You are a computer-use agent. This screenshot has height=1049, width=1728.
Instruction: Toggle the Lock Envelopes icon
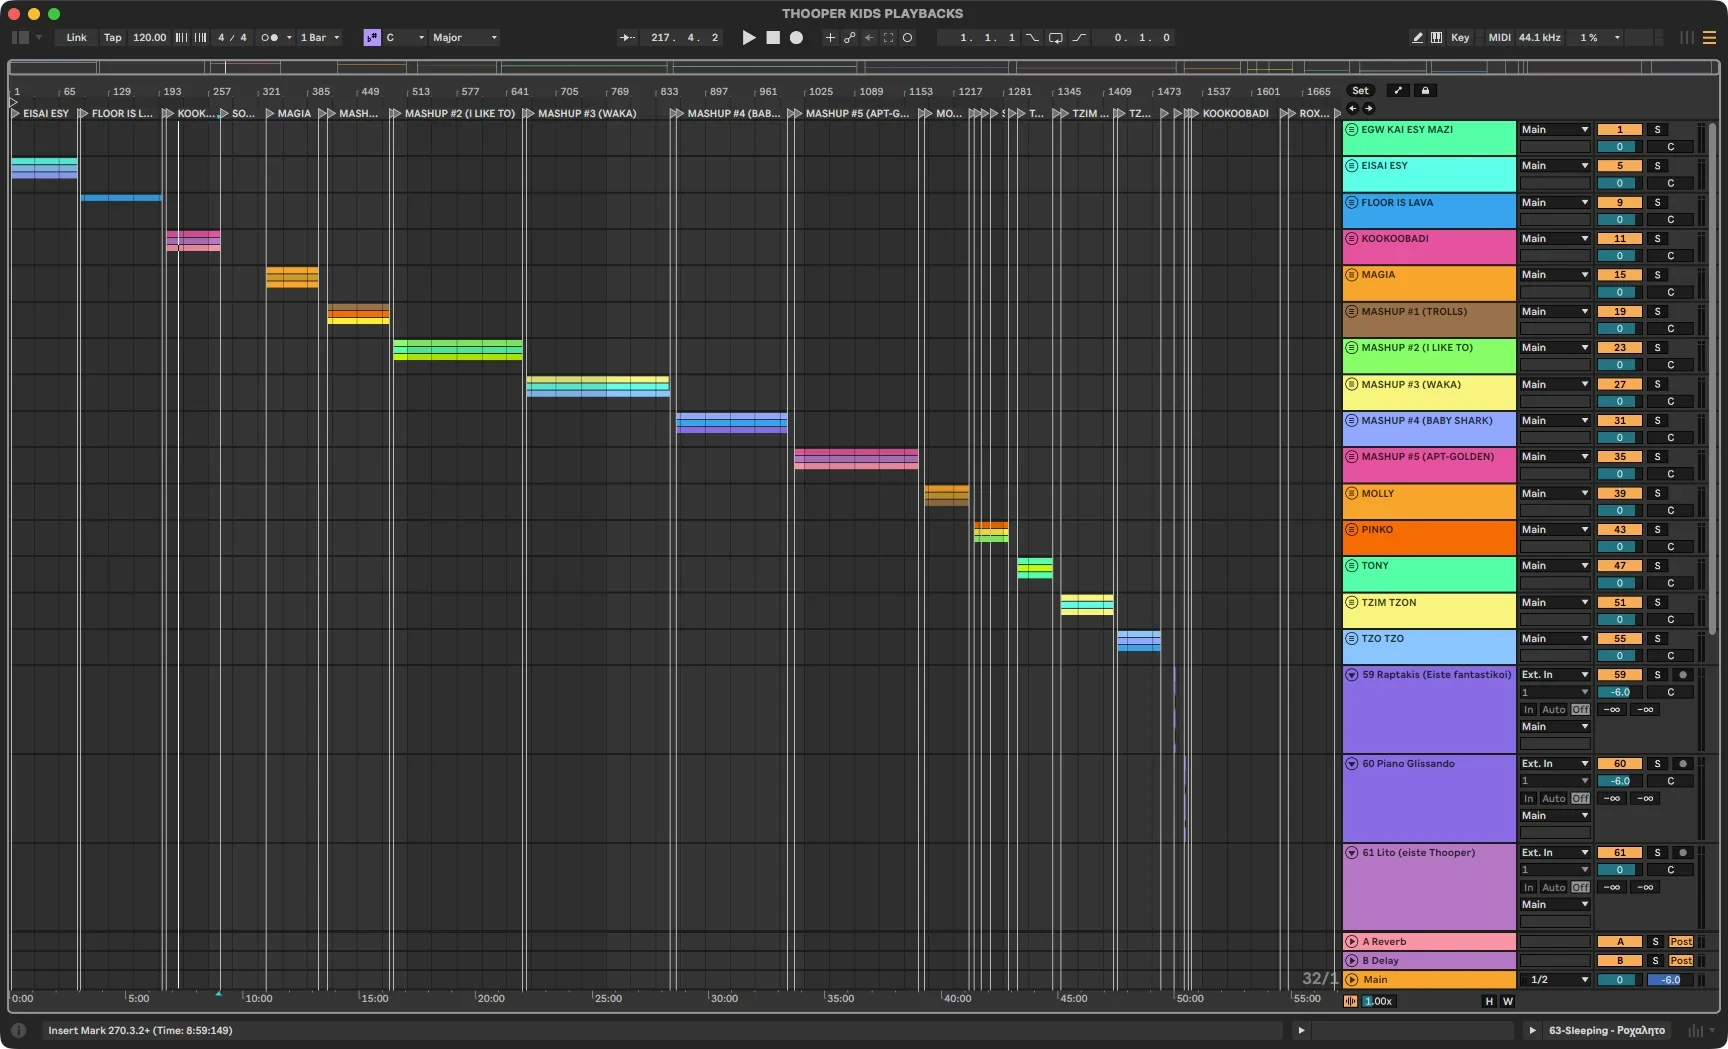coord(1426,91)
